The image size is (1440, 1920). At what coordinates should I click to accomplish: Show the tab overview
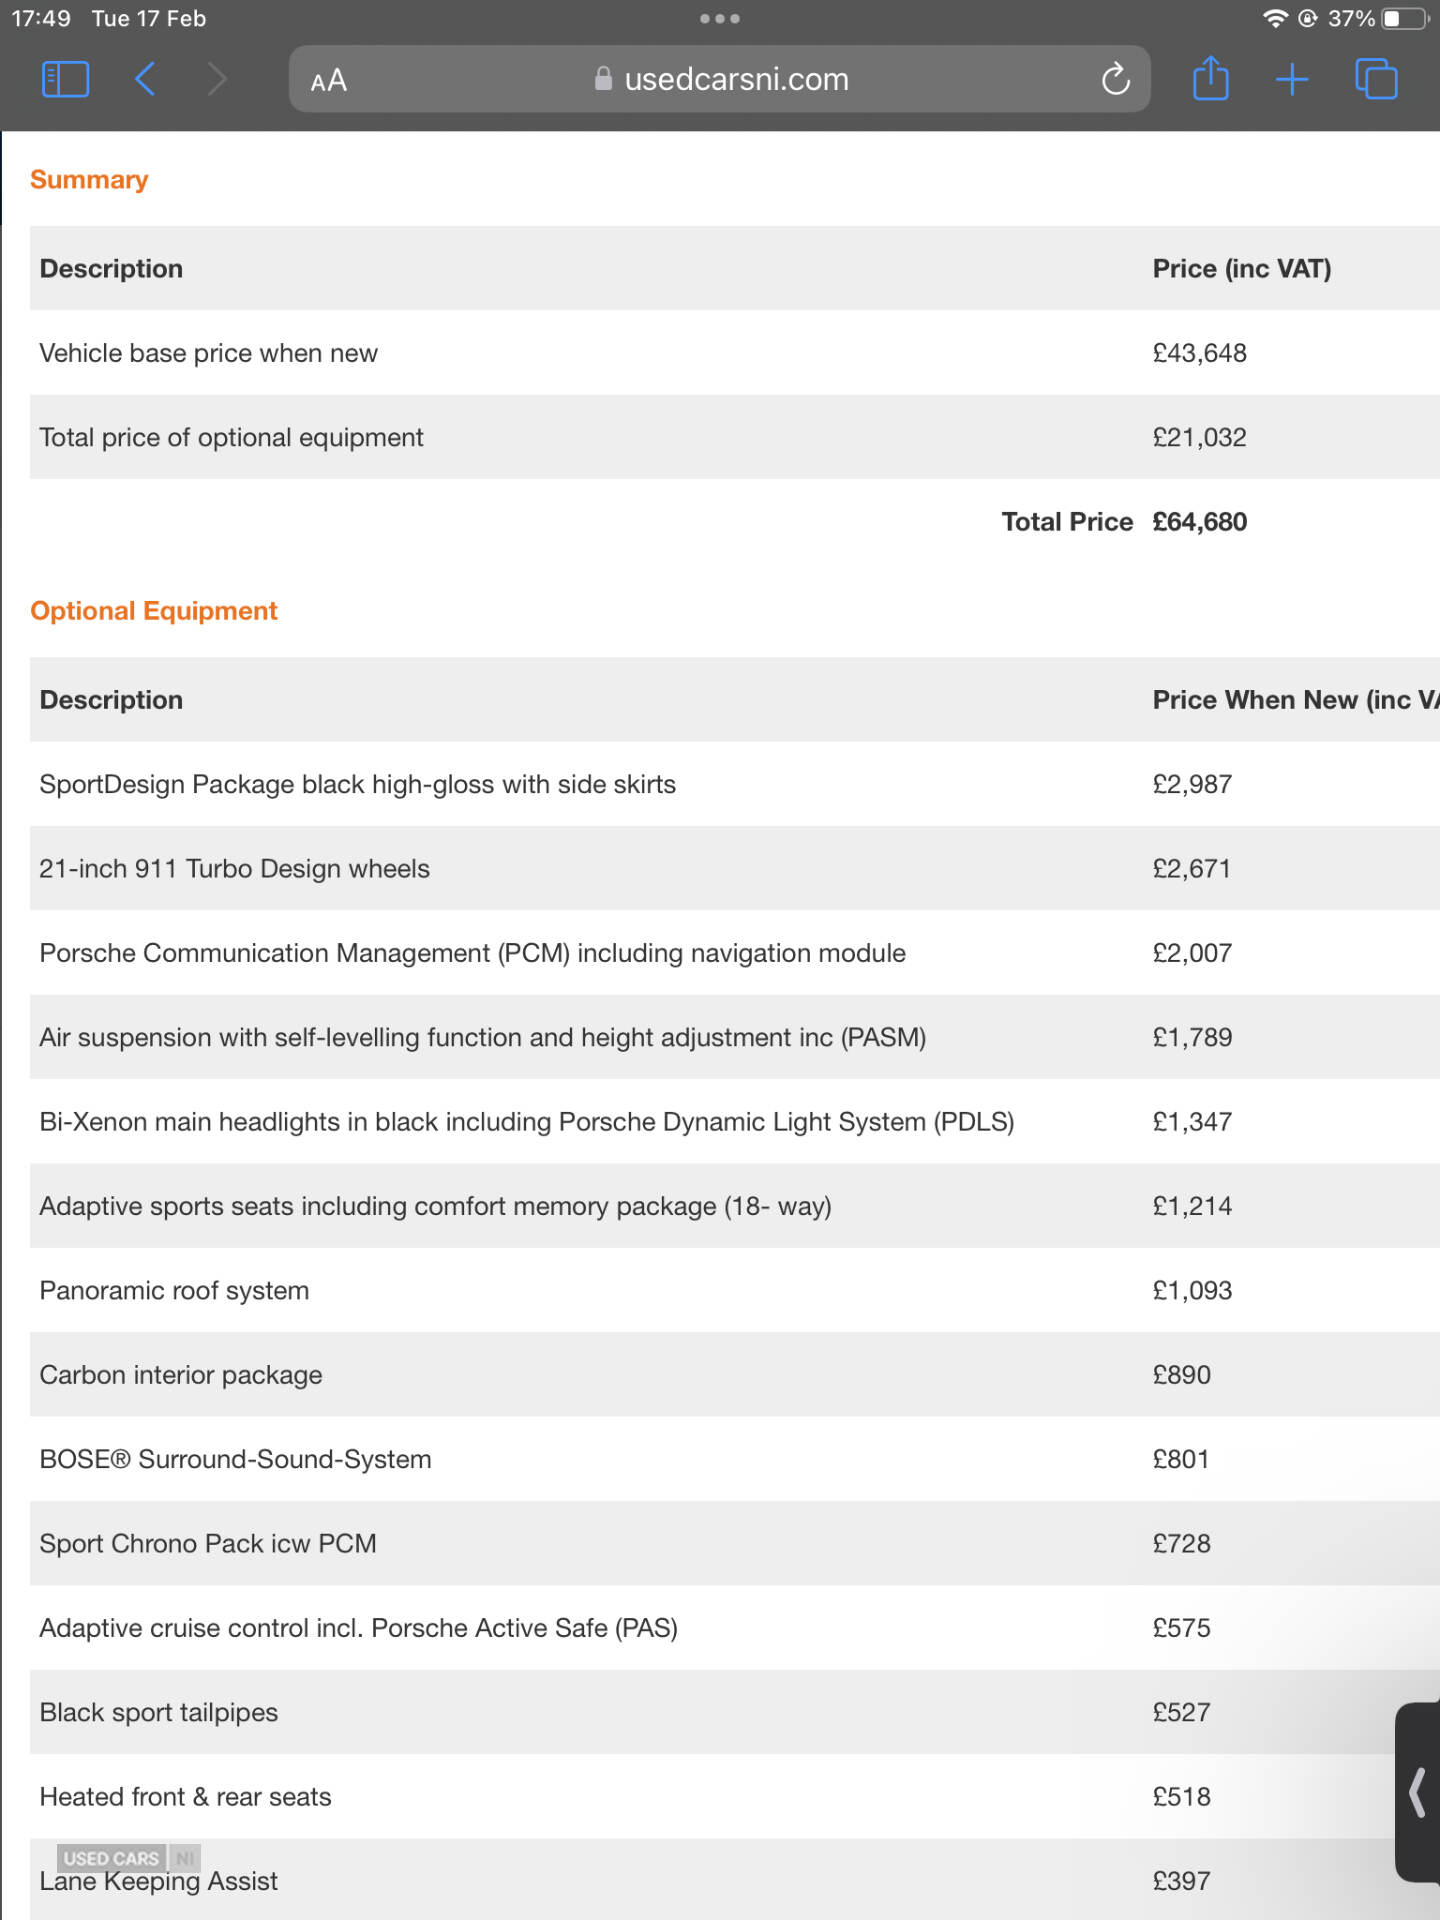coord(1376,79)
